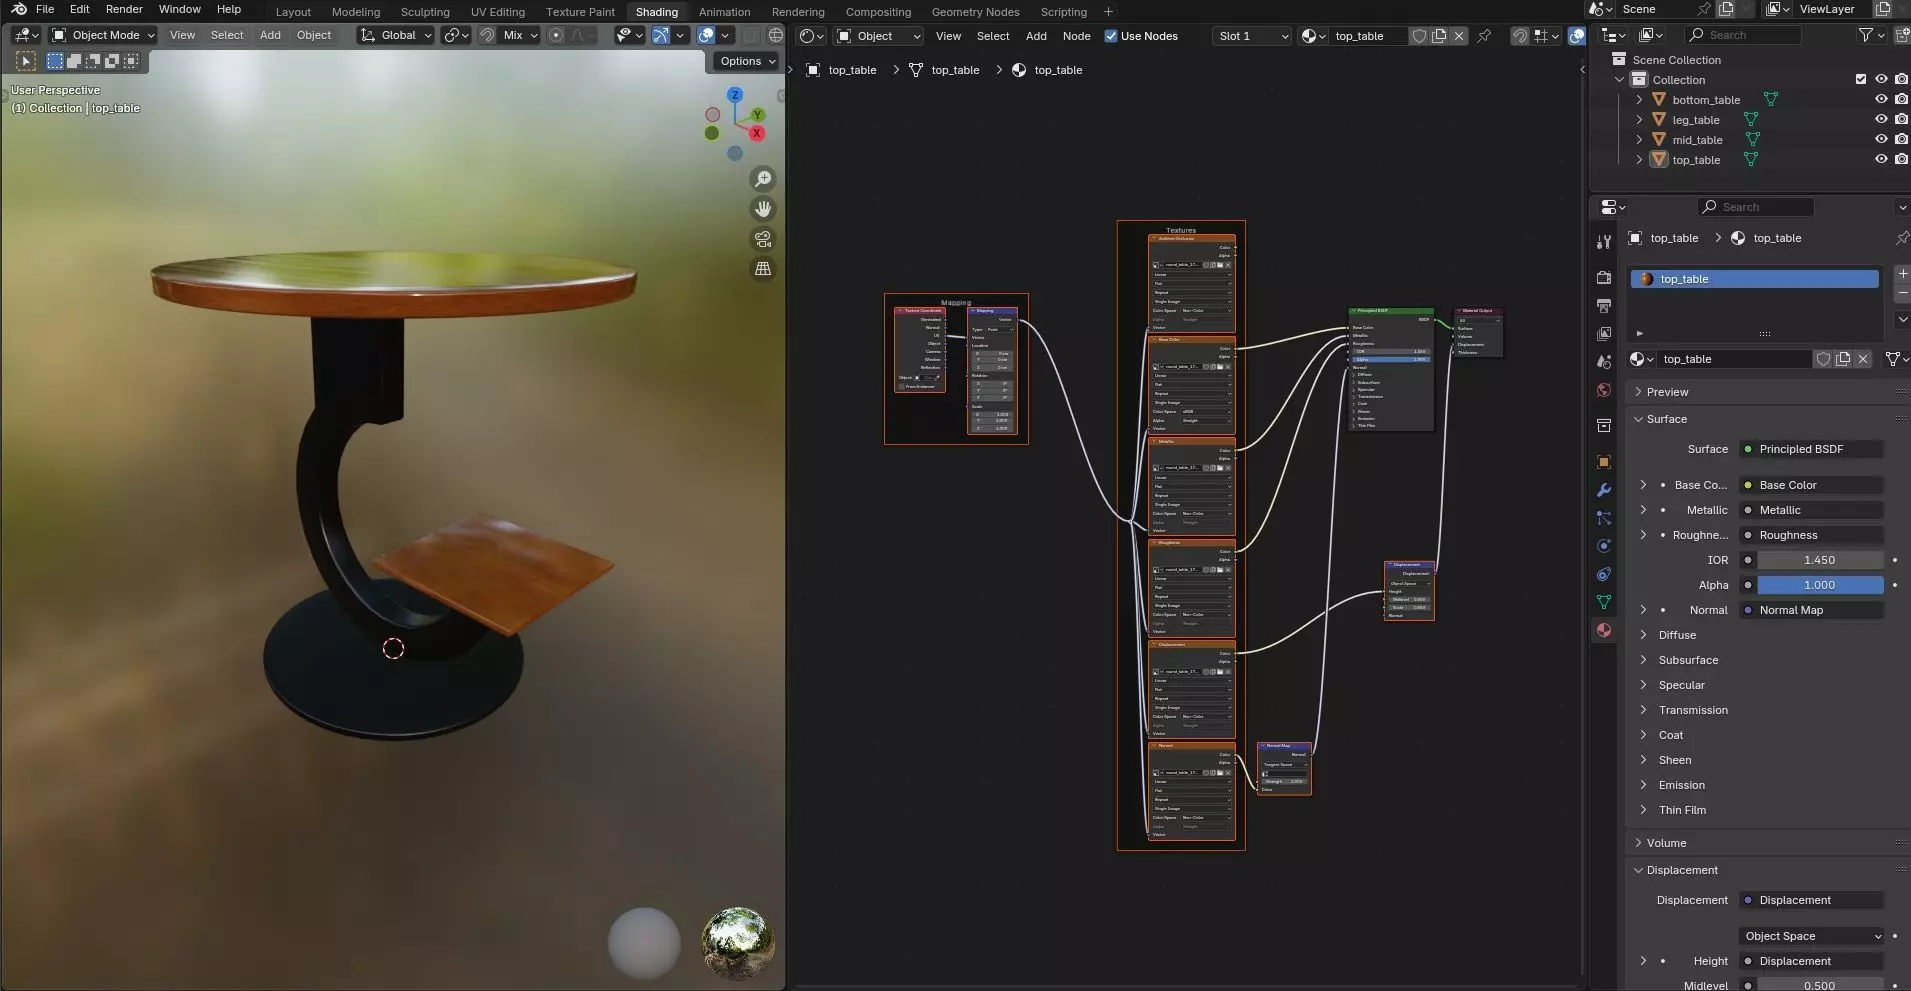Viewport: 1911px width, 991px height.
Task: Expand bottom_table in Outliner
Action: coord(1639,100)
